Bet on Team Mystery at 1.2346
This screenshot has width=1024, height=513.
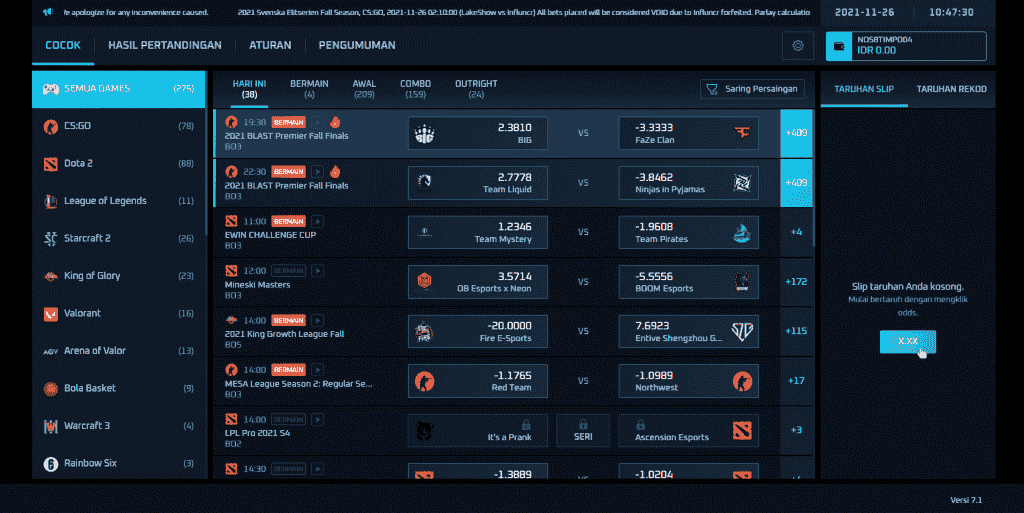click(x=477, y=232)
